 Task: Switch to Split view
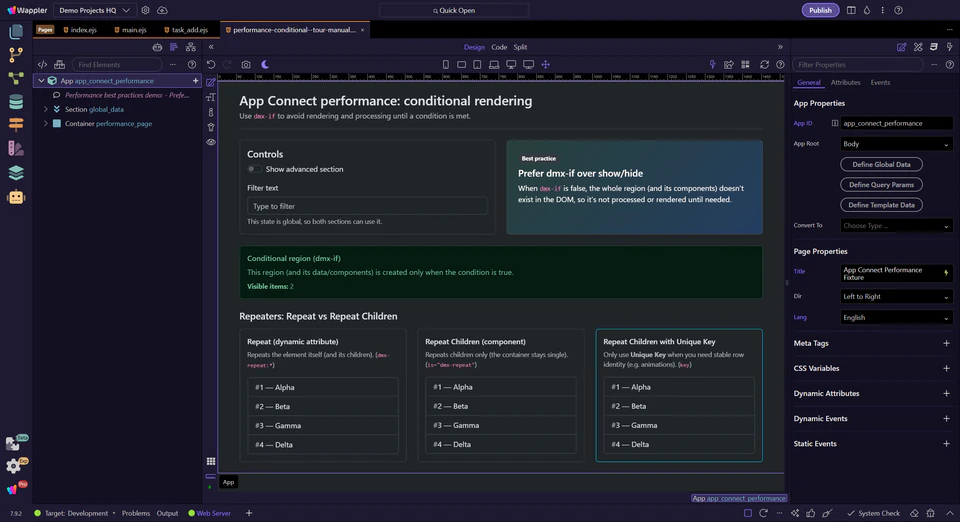click(520, 47)
